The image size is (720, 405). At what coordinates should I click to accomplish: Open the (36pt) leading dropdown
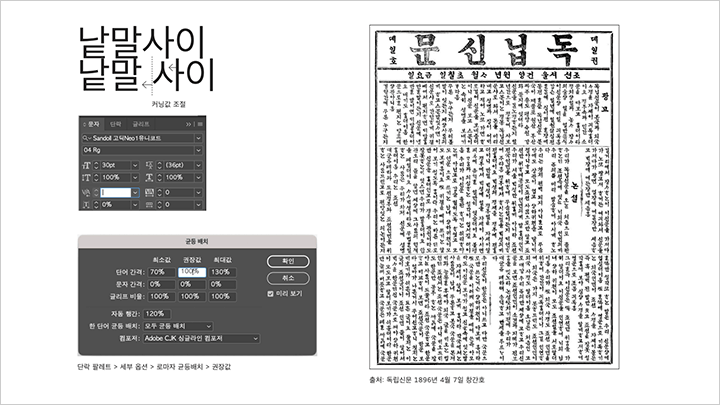coord(198,165)
